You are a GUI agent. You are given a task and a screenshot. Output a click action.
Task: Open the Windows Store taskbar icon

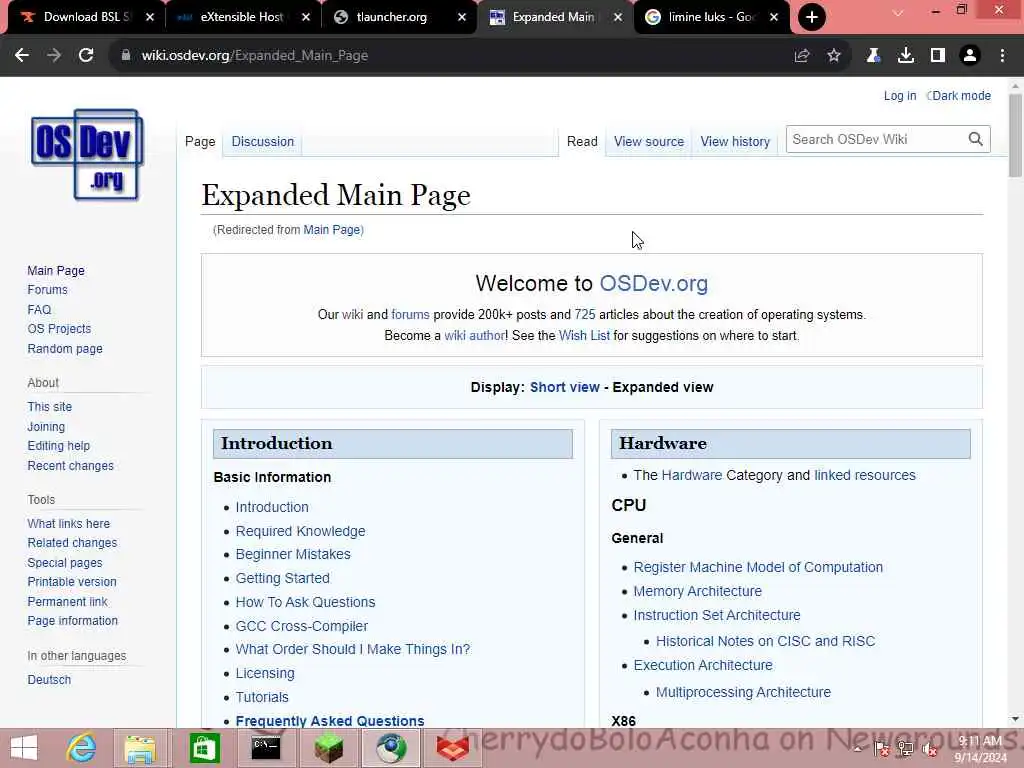(204, 748)
